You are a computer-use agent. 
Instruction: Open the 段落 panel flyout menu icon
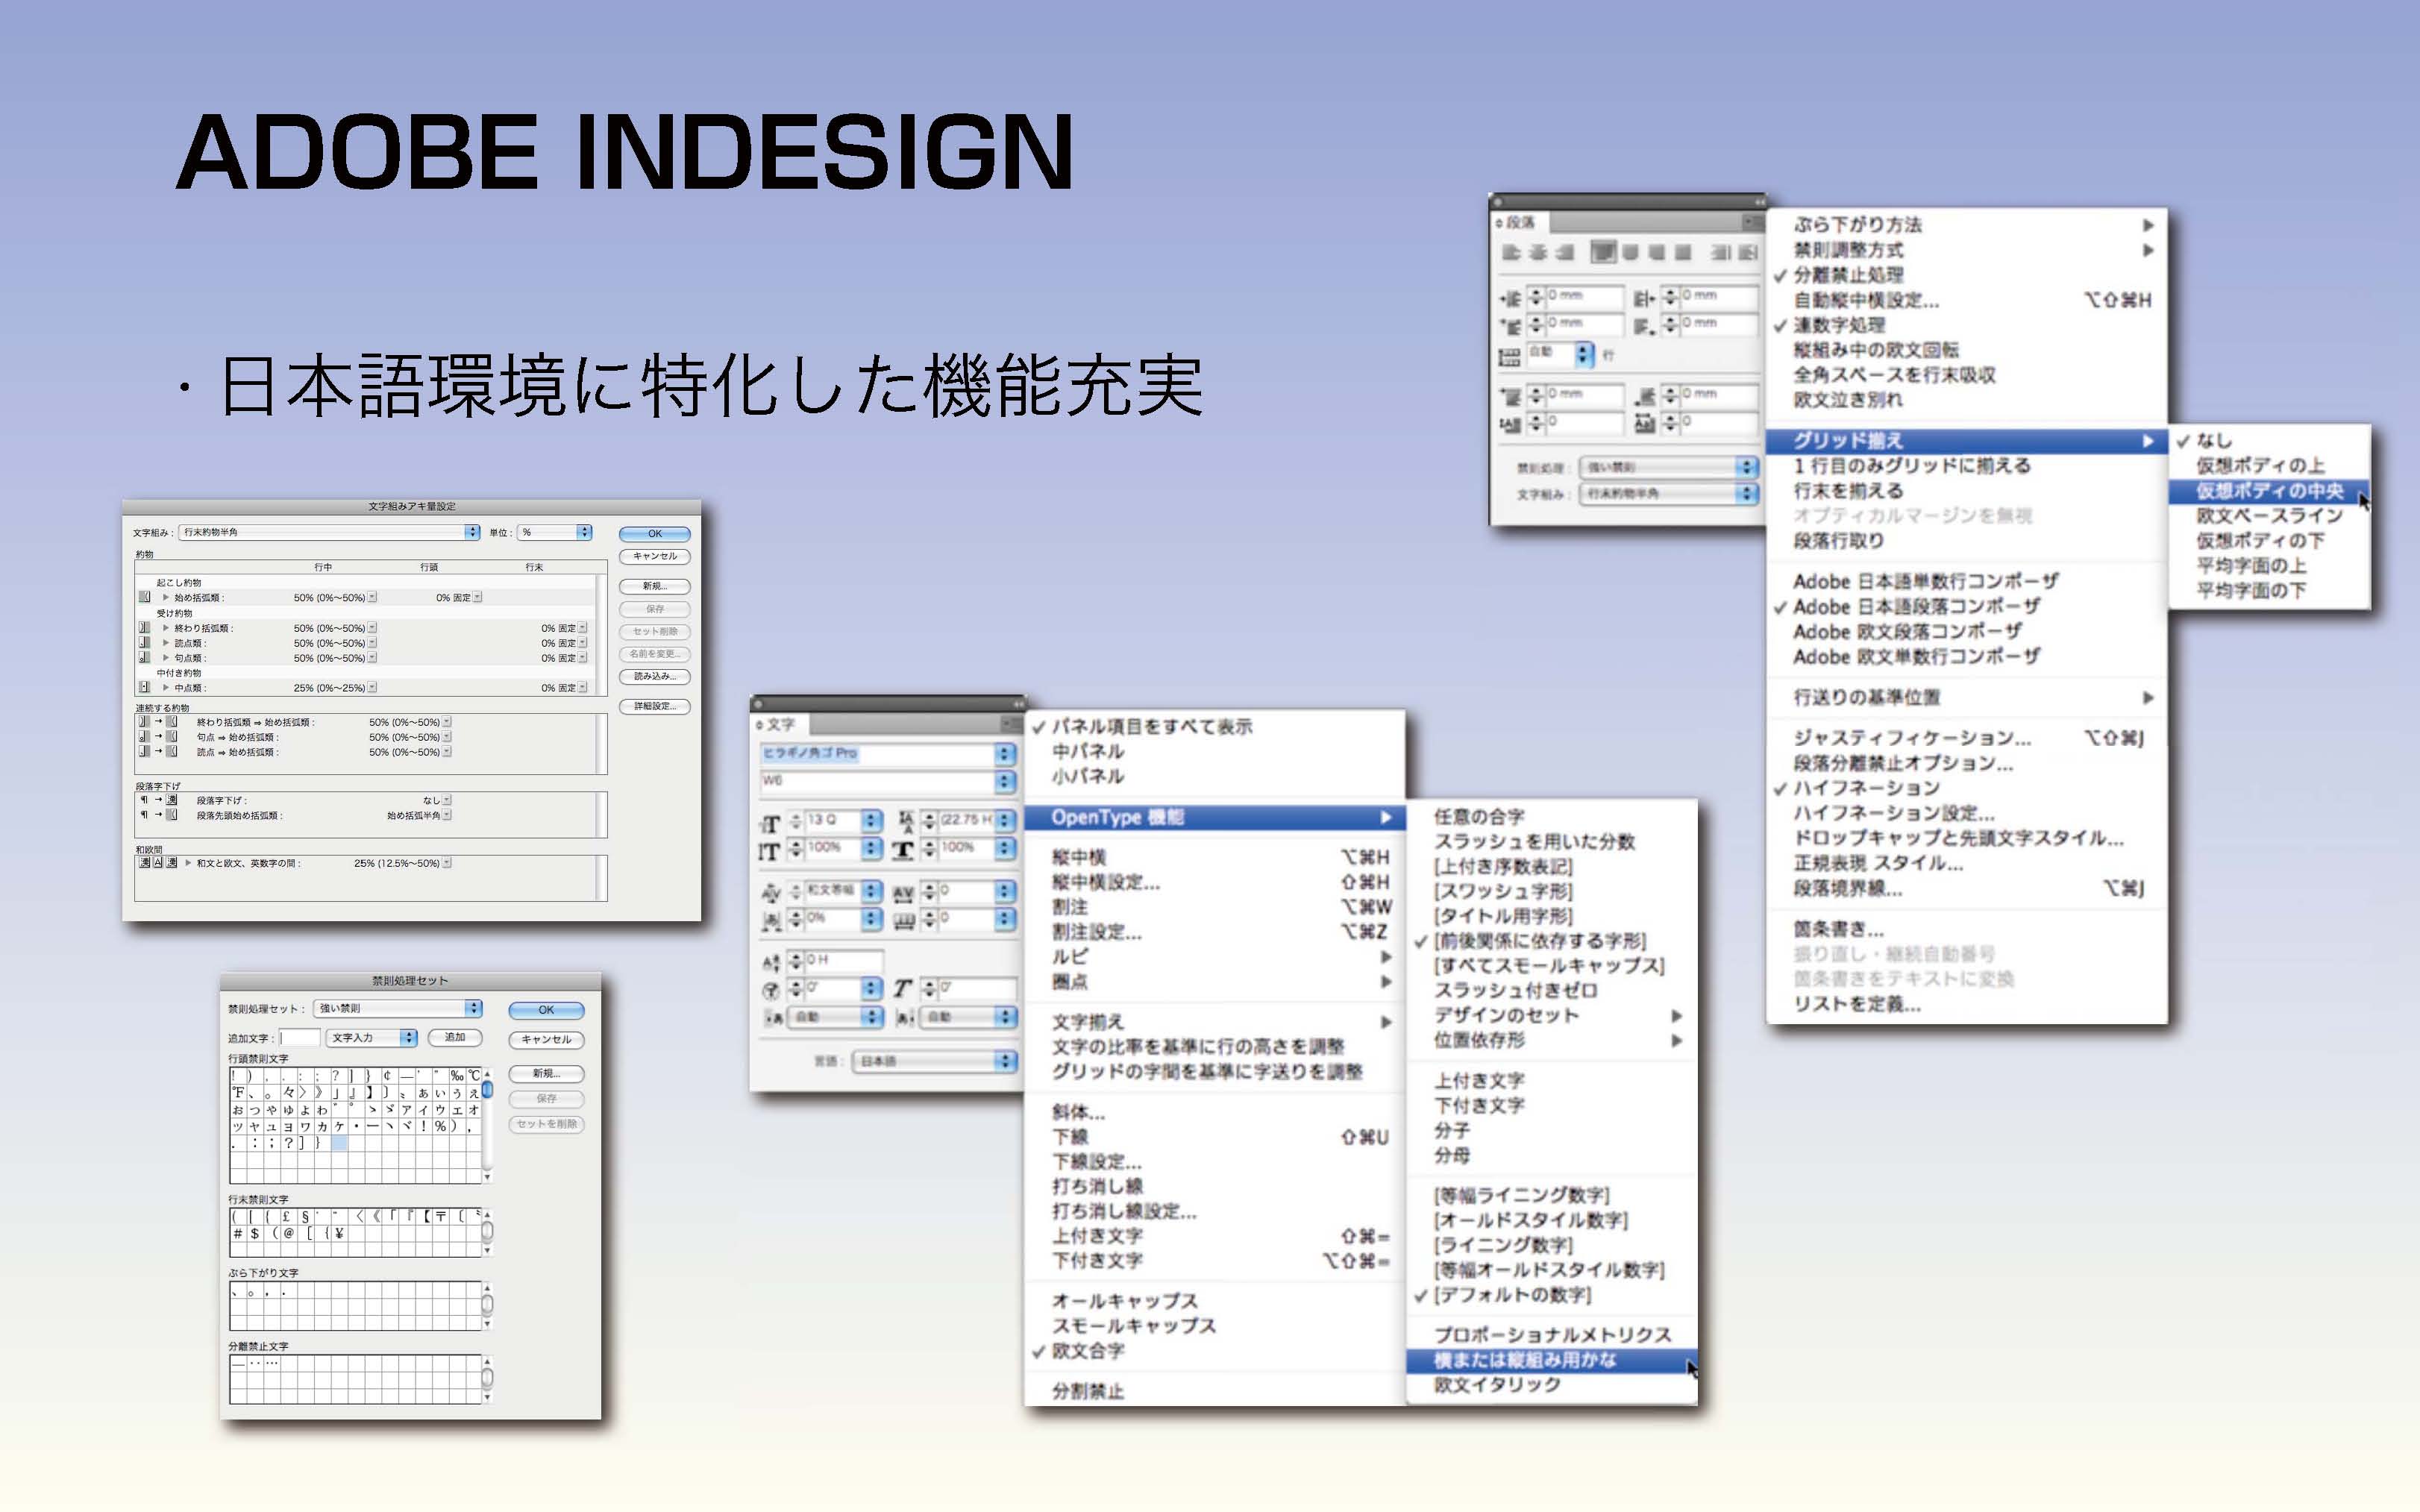pos(1752,222)
